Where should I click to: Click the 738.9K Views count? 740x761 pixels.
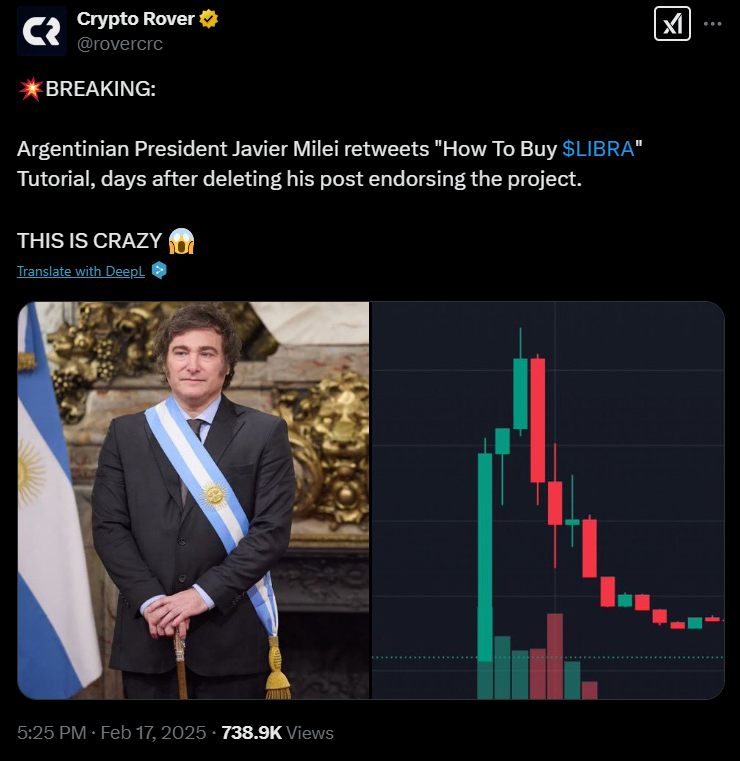(x=278, y=733)
